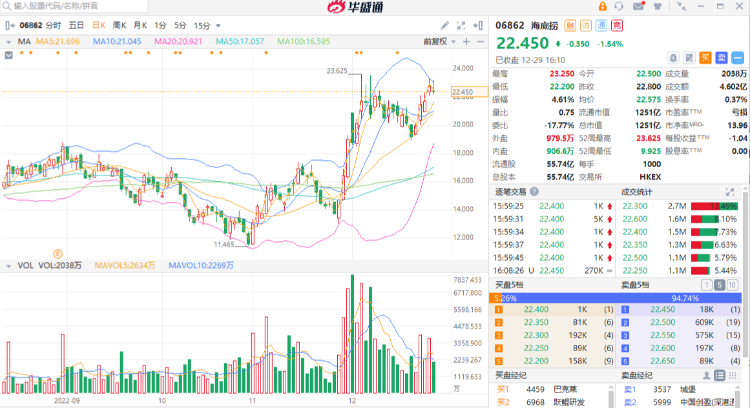Click the 5.26% / 94.74% bid-ask ratio bar
The image size is (750, 408).
point(615,298)
